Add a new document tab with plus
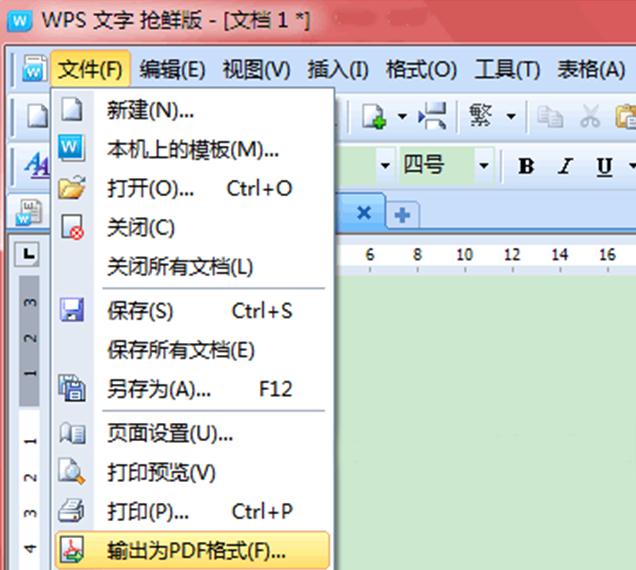Screen dimensions: 636x570 402,215
